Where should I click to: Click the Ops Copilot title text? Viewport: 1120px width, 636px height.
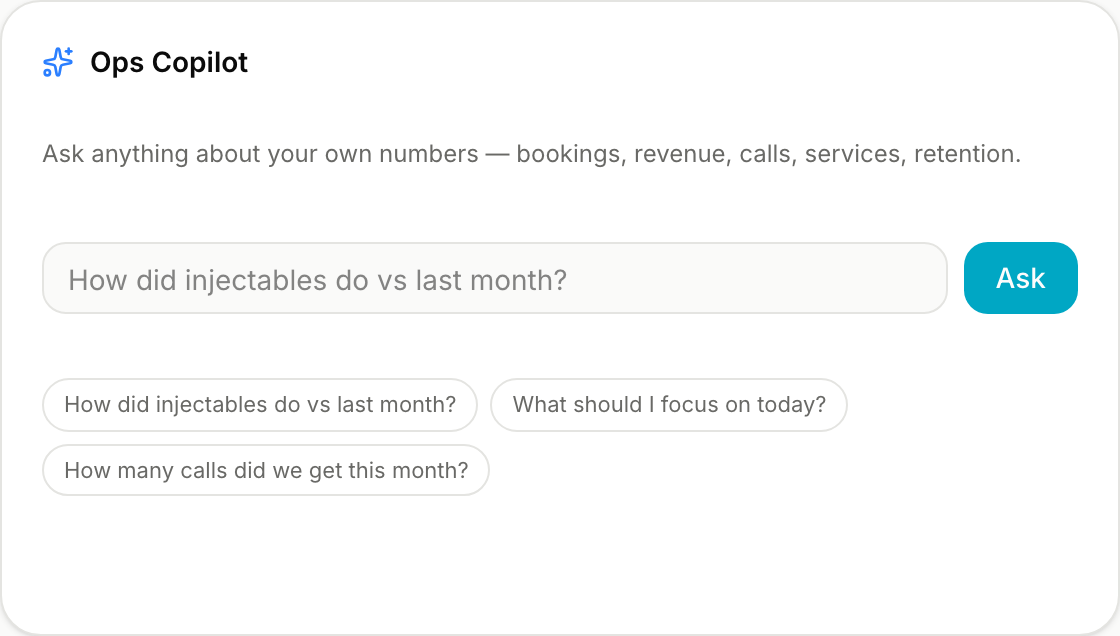pyautogui.click(x=169, y=62)
